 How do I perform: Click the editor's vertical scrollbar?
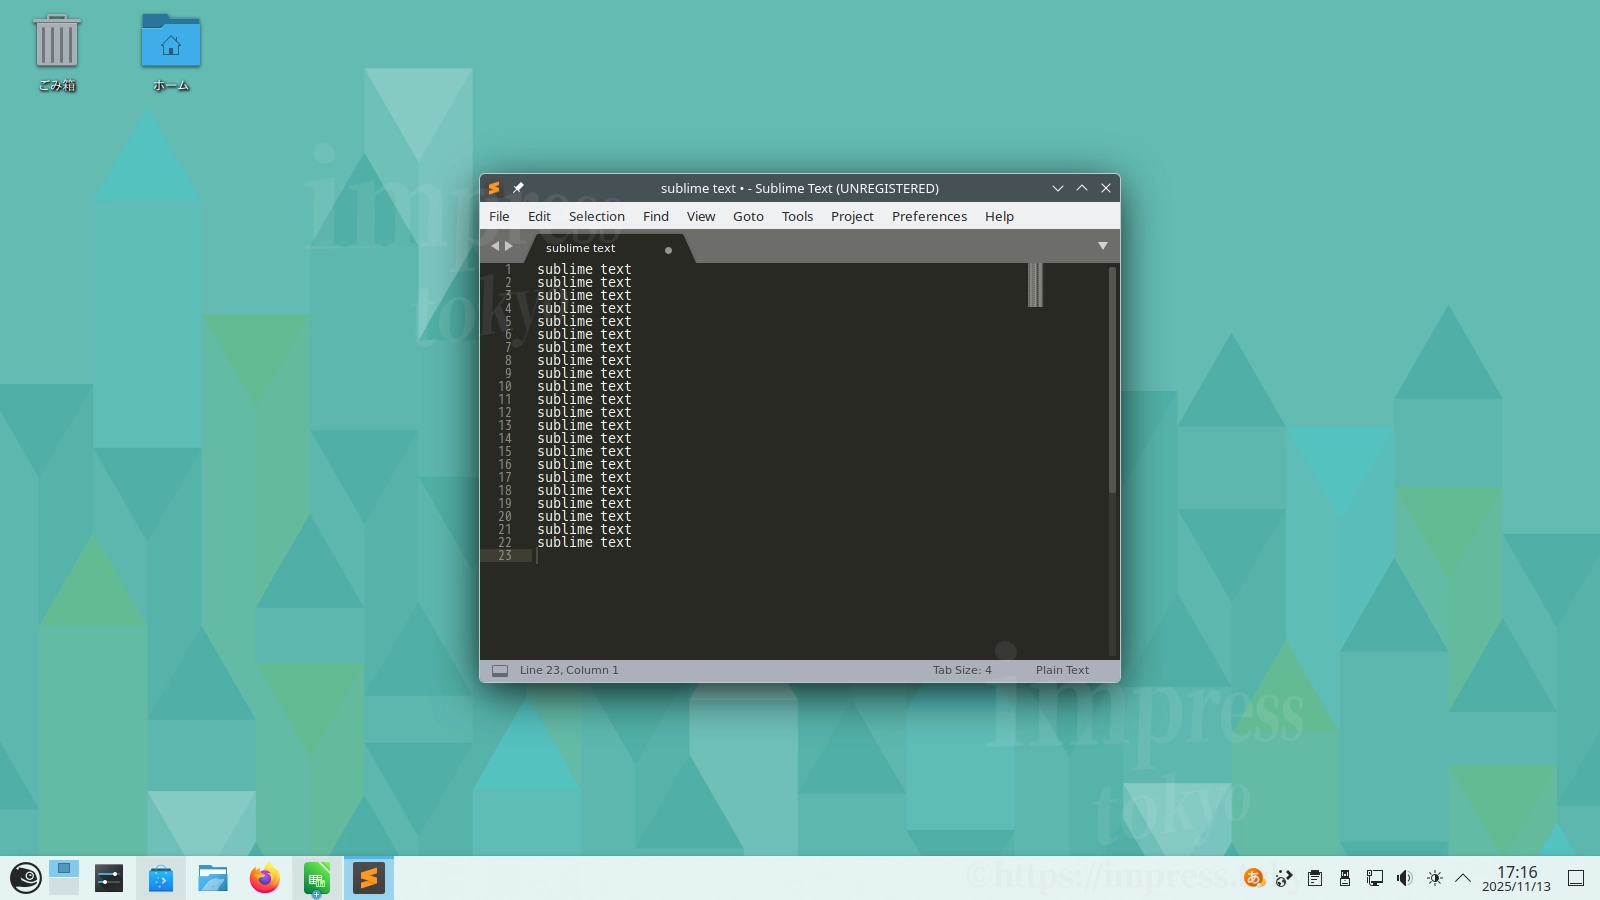point(1112,380)
